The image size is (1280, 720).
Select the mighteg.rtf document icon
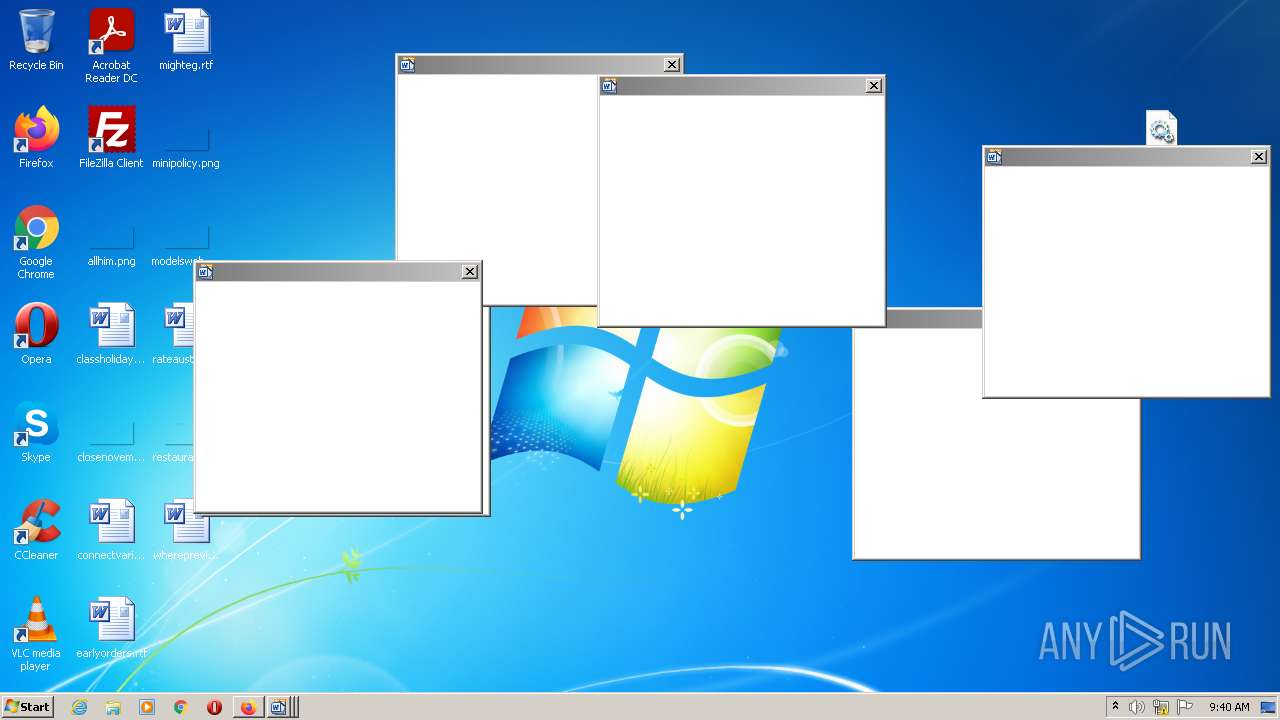[186, 40]
